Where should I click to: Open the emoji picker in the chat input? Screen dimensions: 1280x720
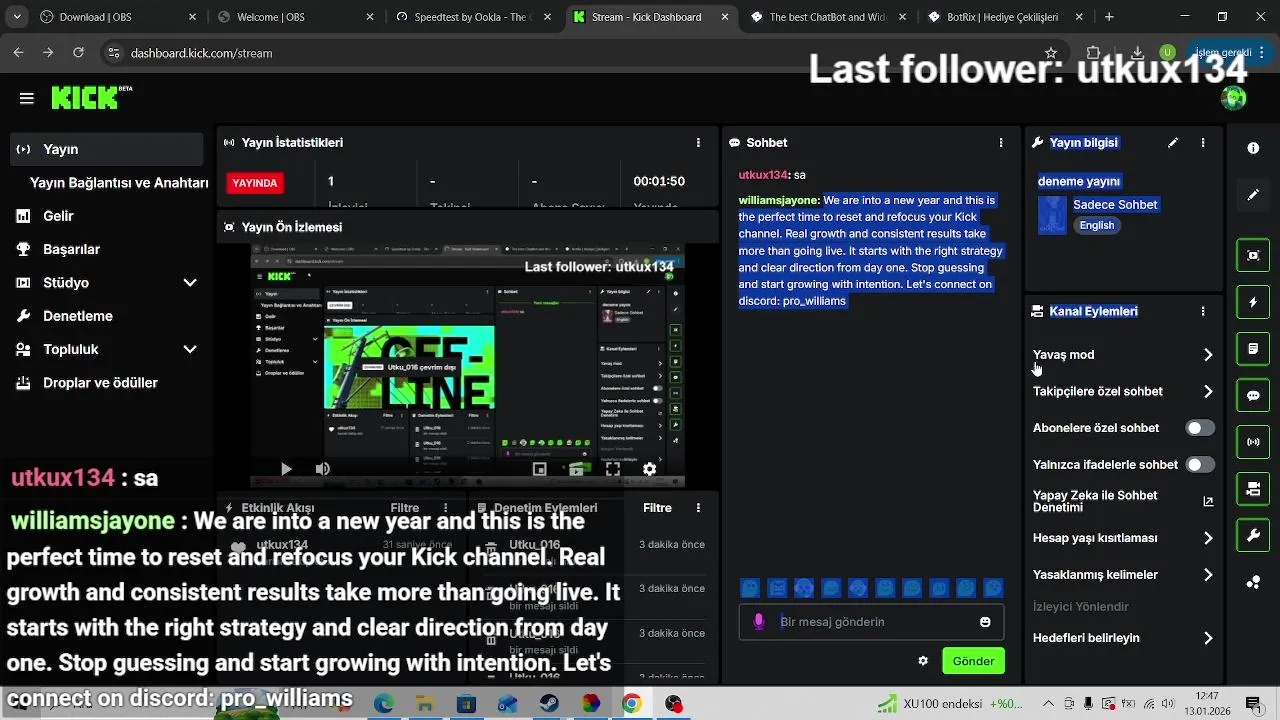click(x=985, y=621)
